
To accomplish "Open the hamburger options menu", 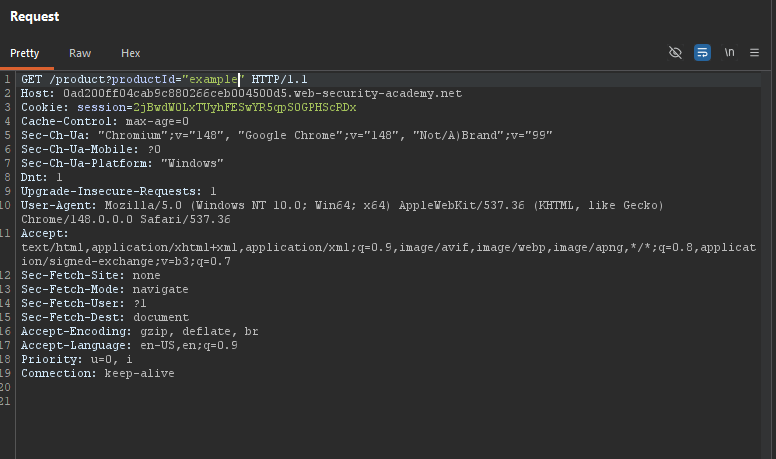I will [x=754, y=52].
